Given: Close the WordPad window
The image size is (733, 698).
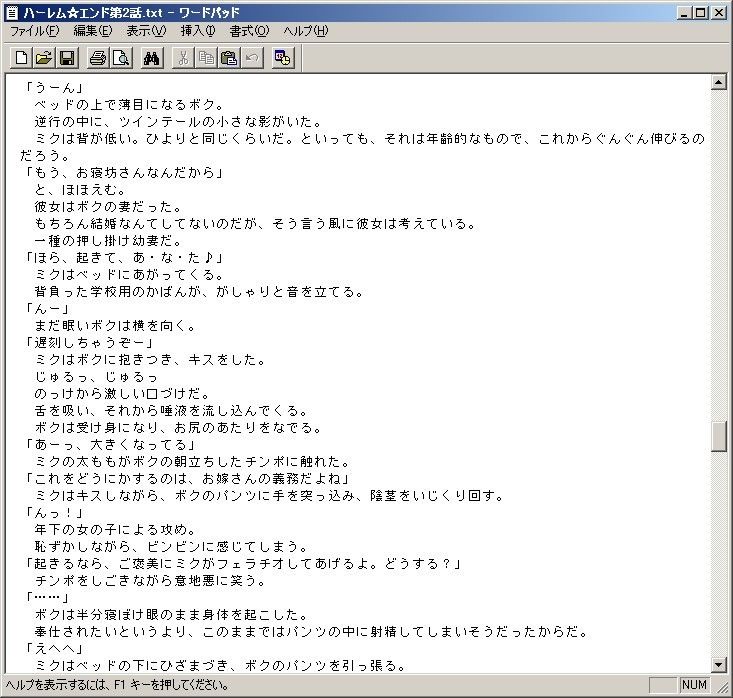Looking at the screenshot, I should coord(719,13).
